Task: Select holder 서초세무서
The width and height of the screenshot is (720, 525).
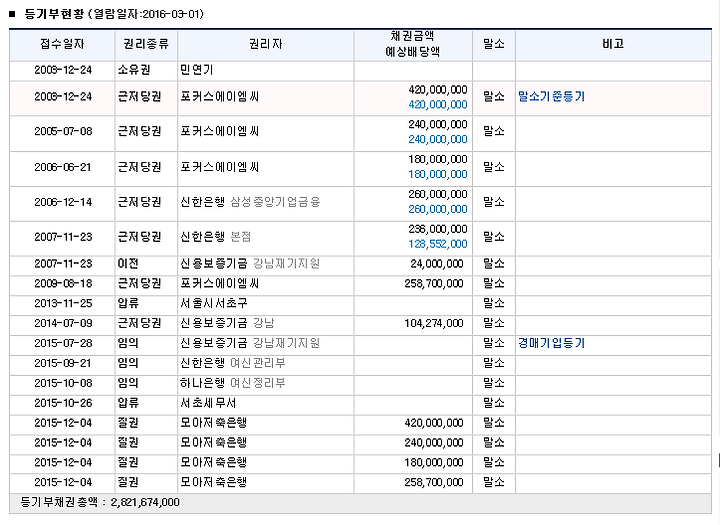Action: (208, 403)
